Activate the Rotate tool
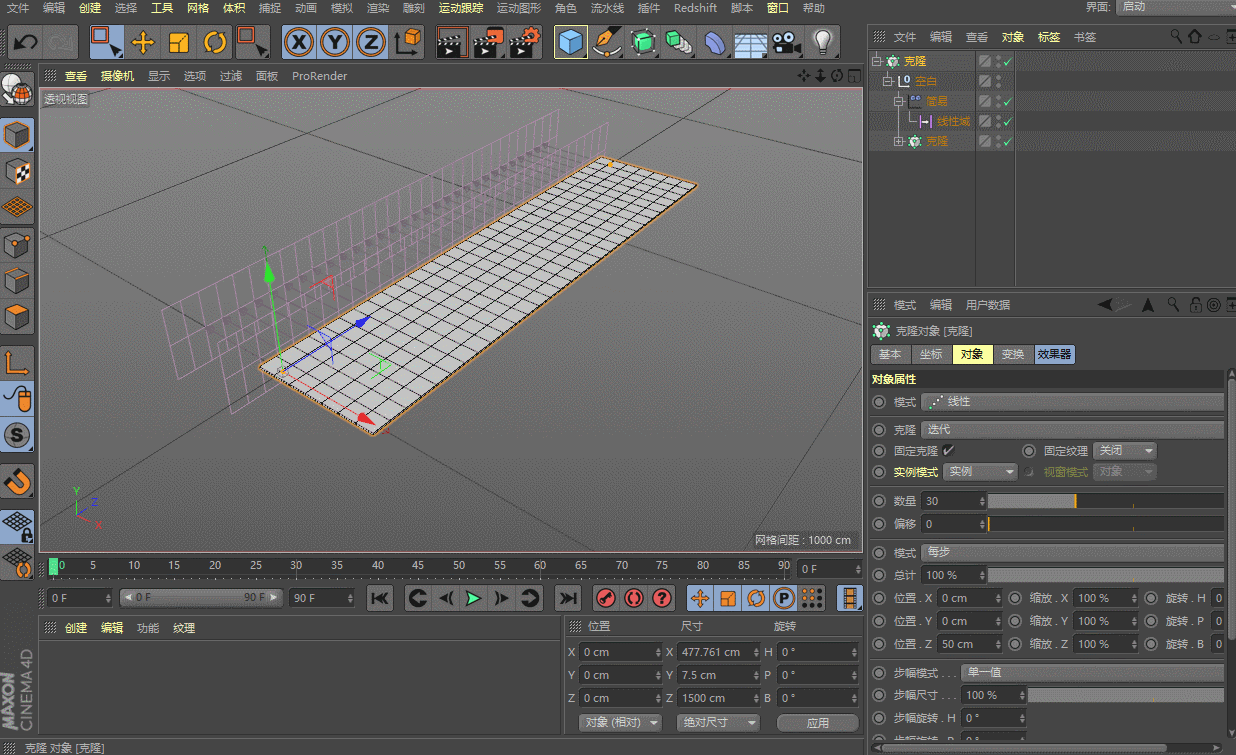Viewport: 1236px width, 755px height. click(215, 42)
